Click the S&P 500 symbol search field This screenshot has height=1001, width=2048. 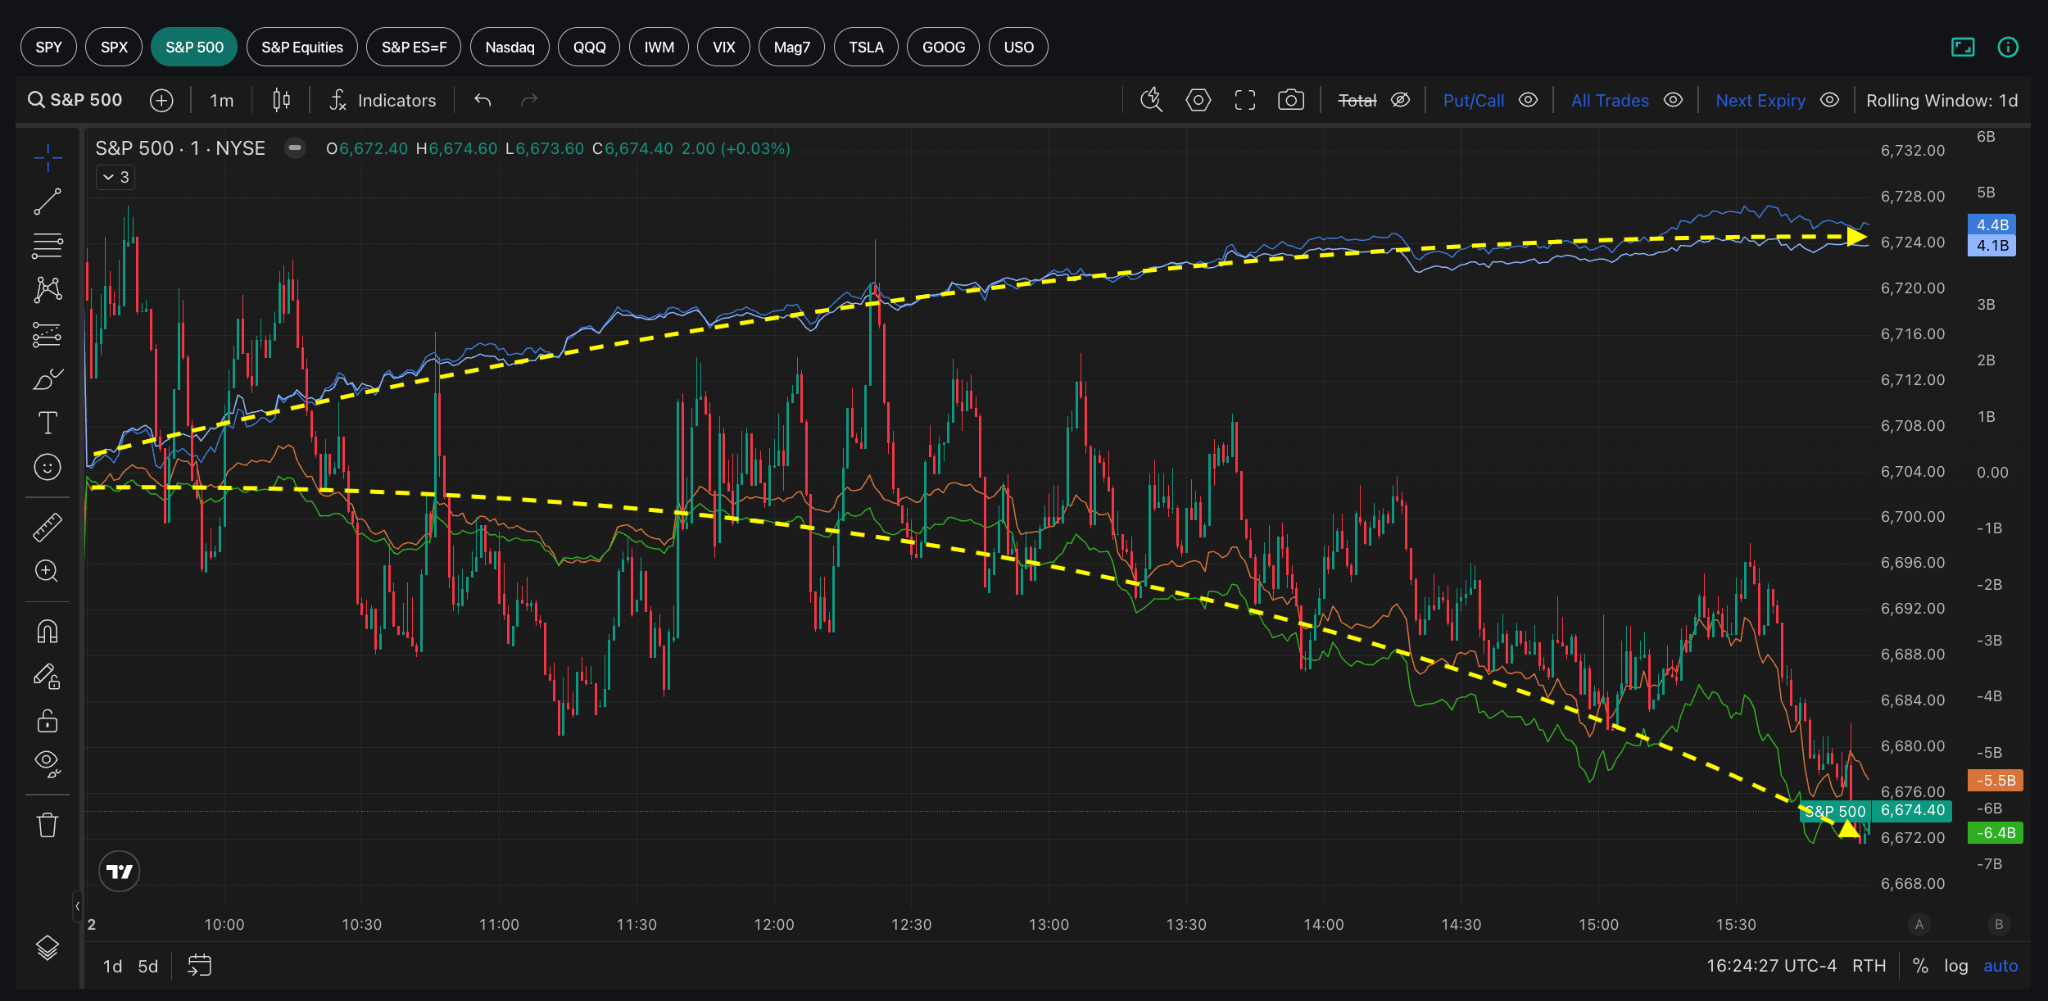pyautogui.click(x=76, y=100)
